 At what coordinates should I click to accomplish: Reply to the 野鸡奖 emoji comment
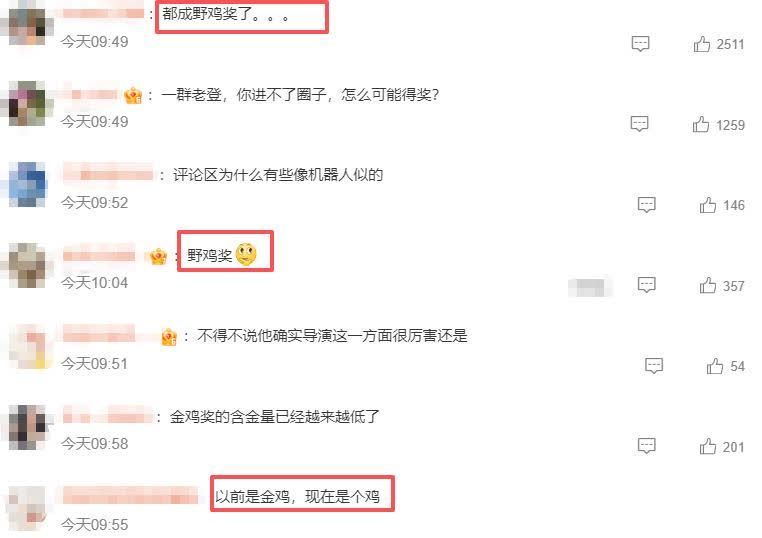[646, 285]
